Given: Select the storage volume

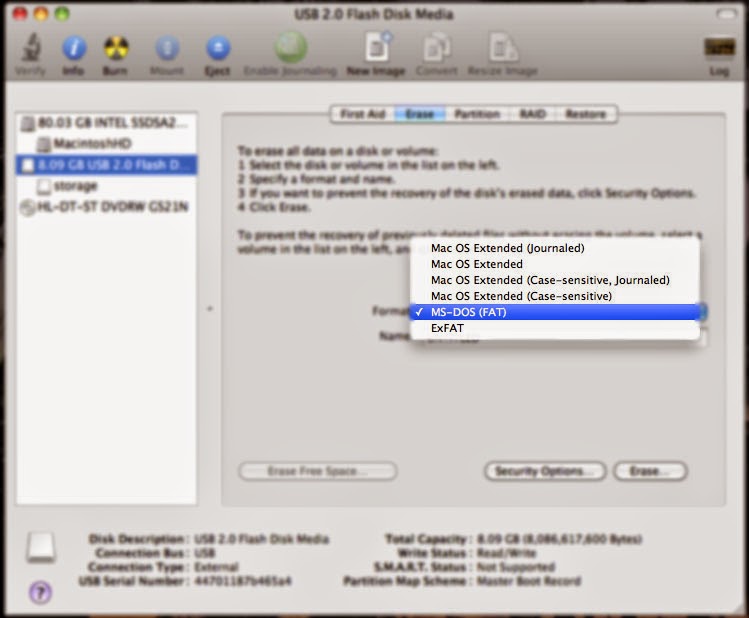Looking at the screenshot, I should click(x=106, y=186).
